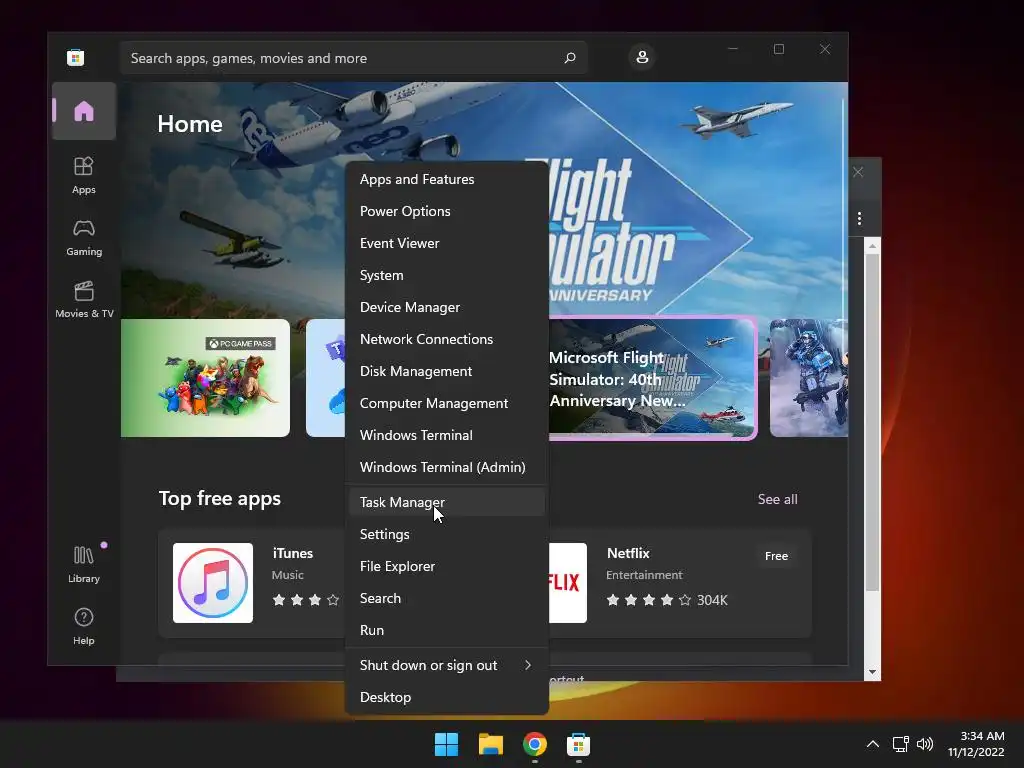Open the Apps section in Store sidebar
Image resolution: width=1024 pixels, height=768 pixels.
tap(84, 175)
